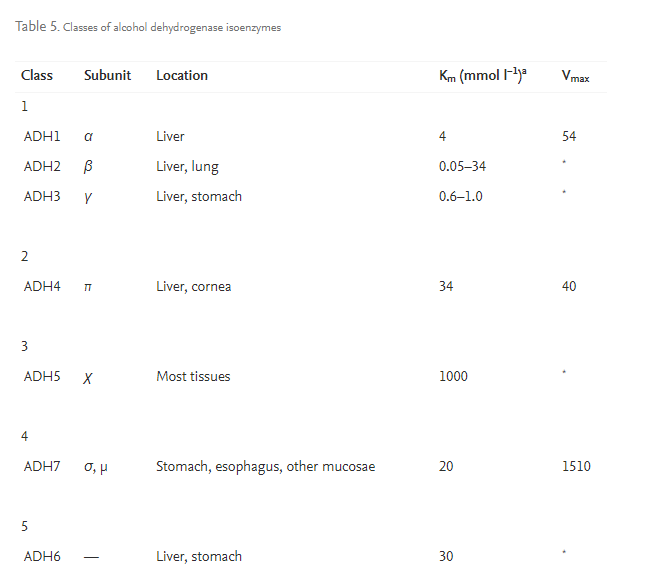Click the Vmax column header
The width and height of the screenshot is (667, 573).
coord(575,76)
